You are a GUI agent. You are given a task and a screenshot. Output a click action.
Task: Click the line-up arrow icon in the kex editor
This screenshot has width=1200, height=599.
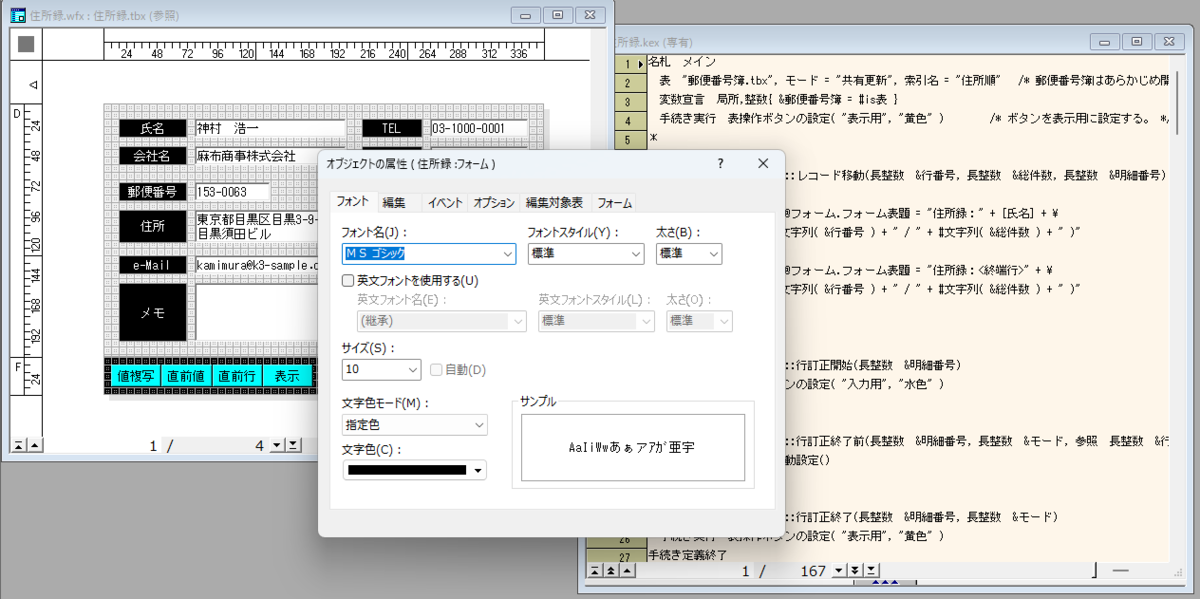tap(626, 571)
